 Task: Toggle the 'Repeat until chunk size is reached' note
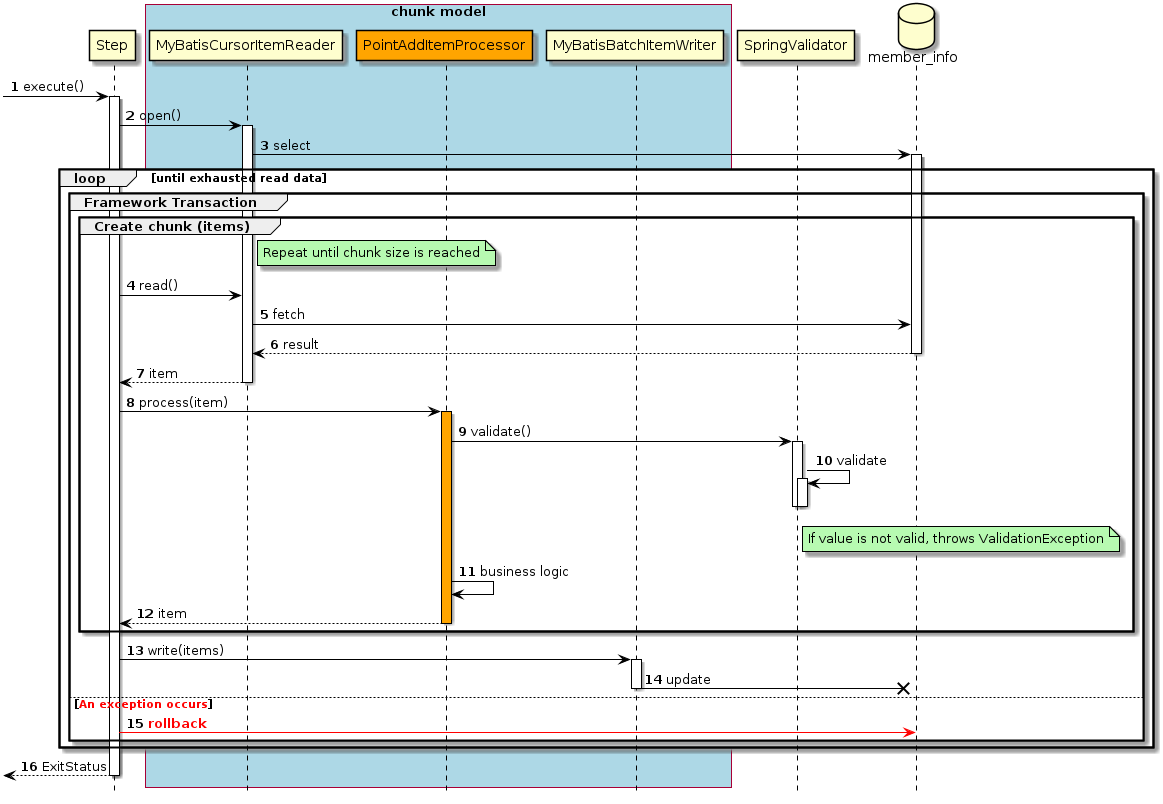click(375, 253)
